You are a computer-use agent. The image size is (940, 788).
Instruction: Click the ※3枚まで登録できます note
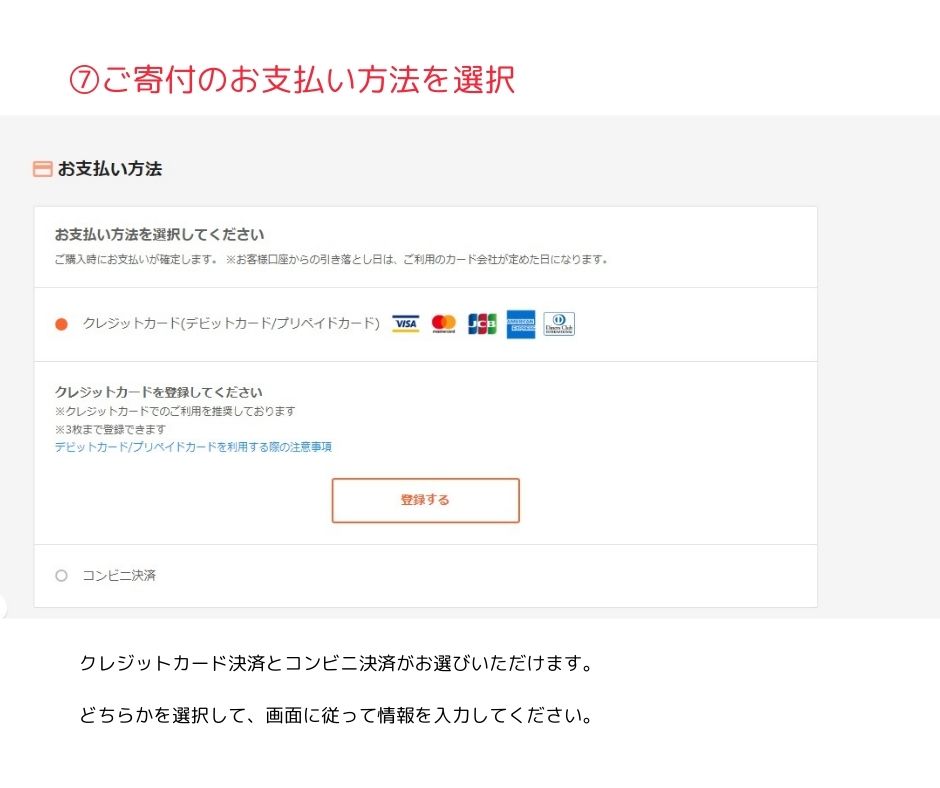click(x=110, y=429)
